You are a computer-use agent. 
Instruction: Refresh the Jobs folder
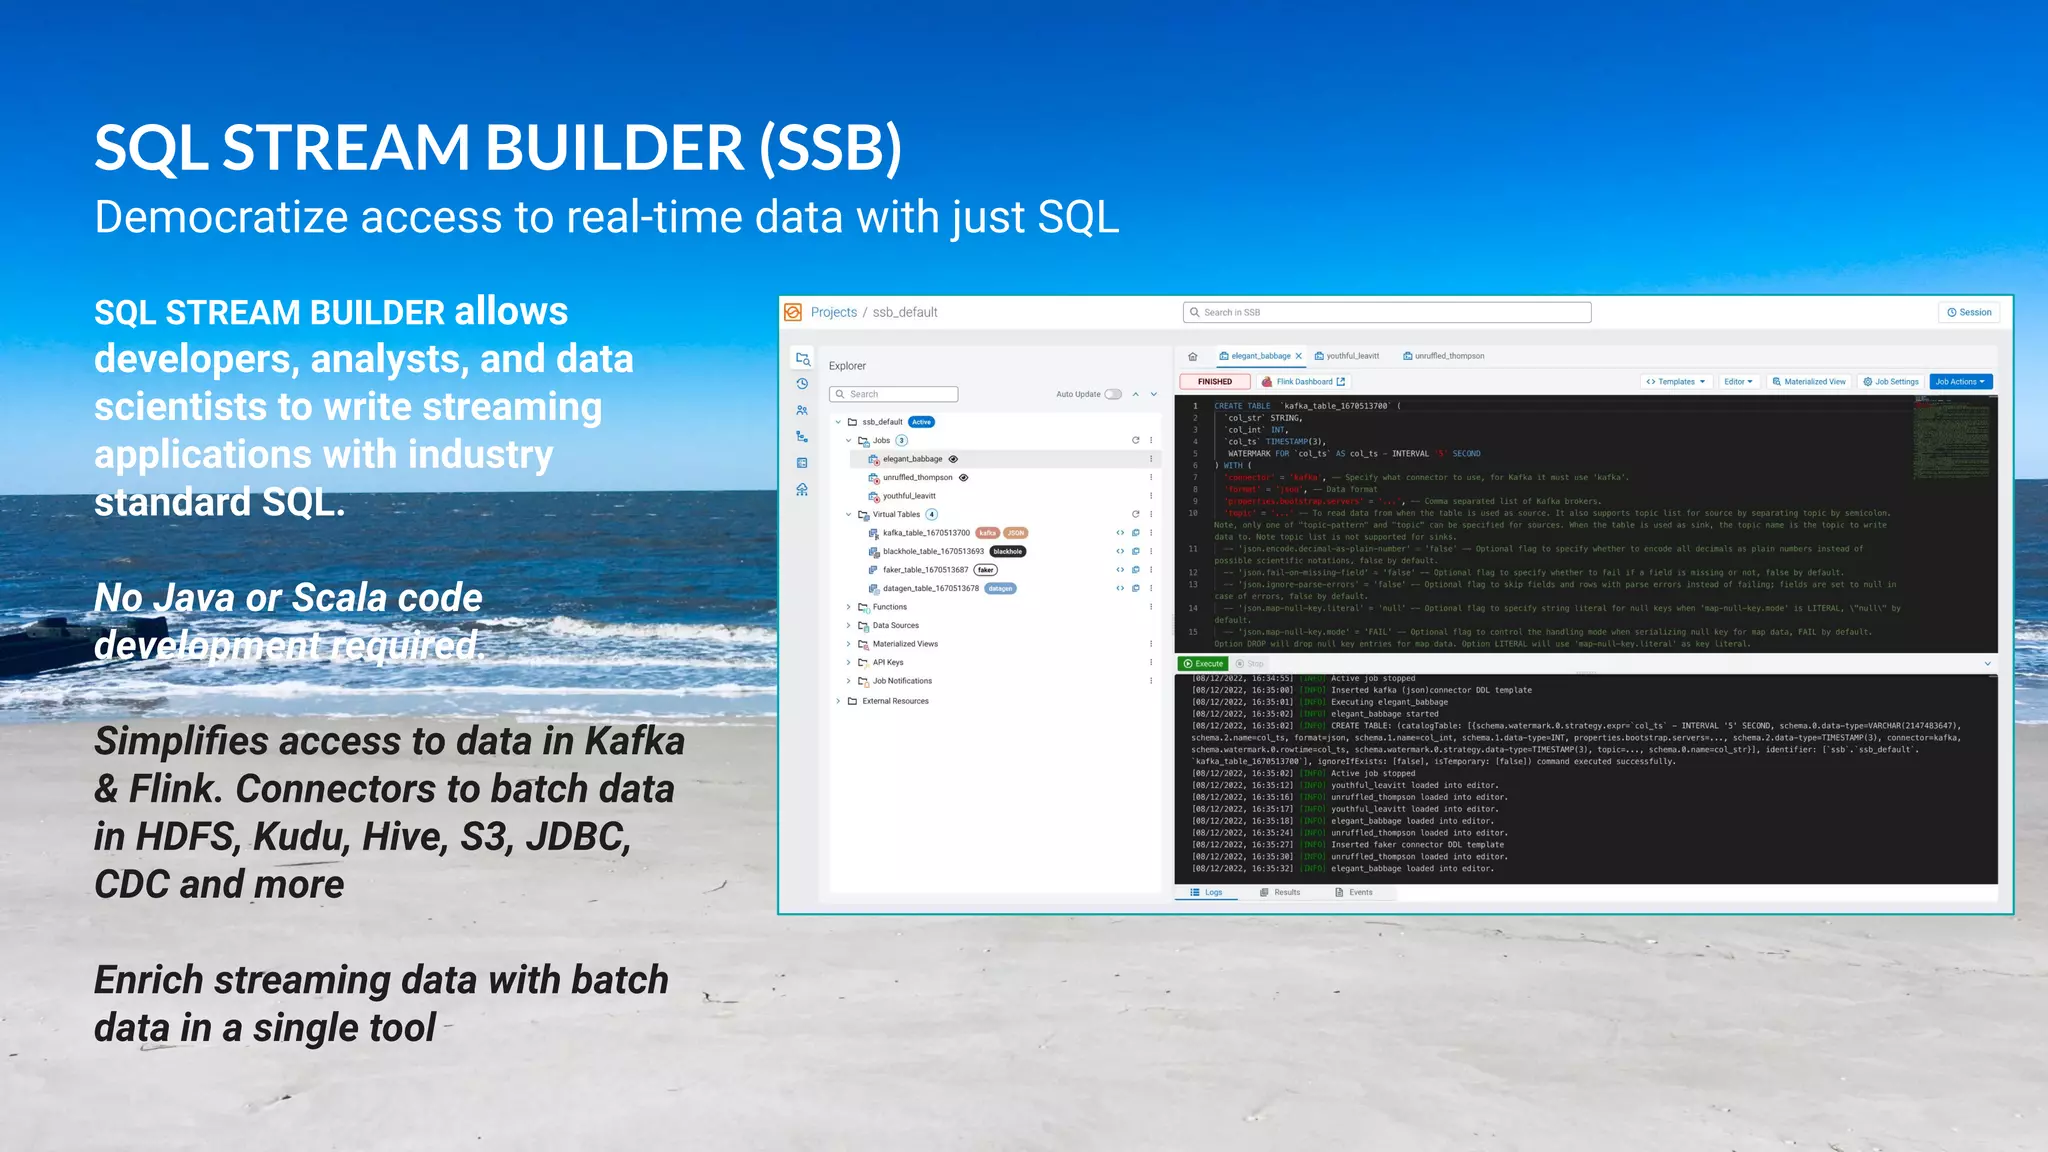click(1135, 440)
